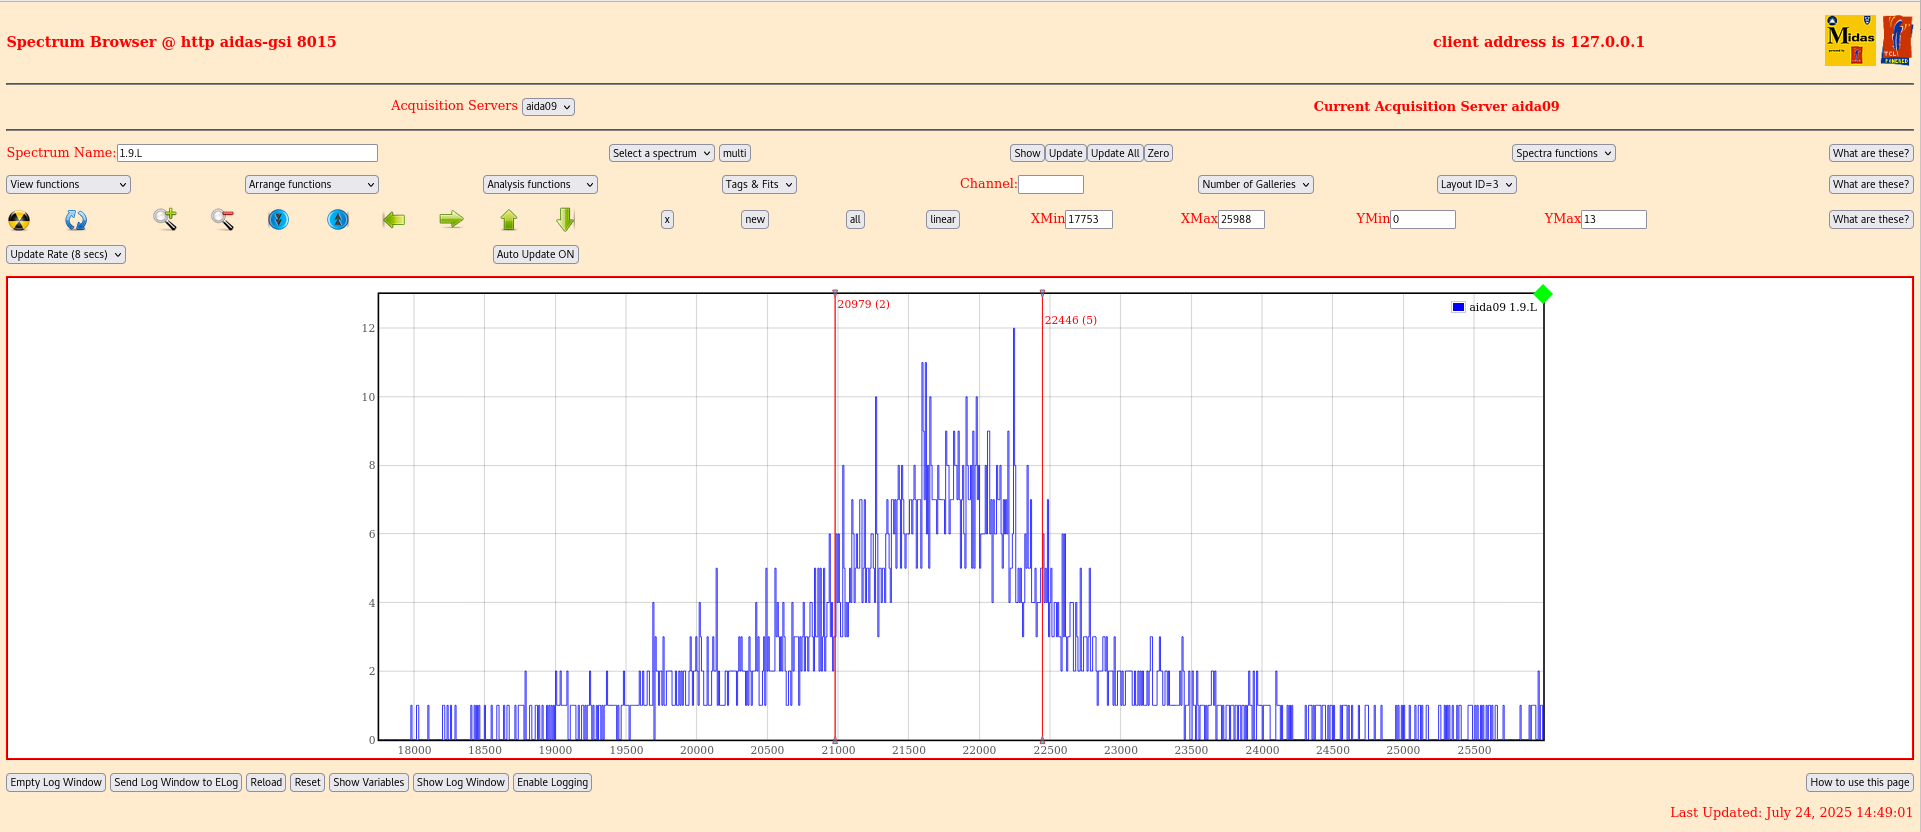Click the blue round down-arrow icon
Image resolution: width=1921 pixels, height=832 pixels.
click(x=279, y=219)
